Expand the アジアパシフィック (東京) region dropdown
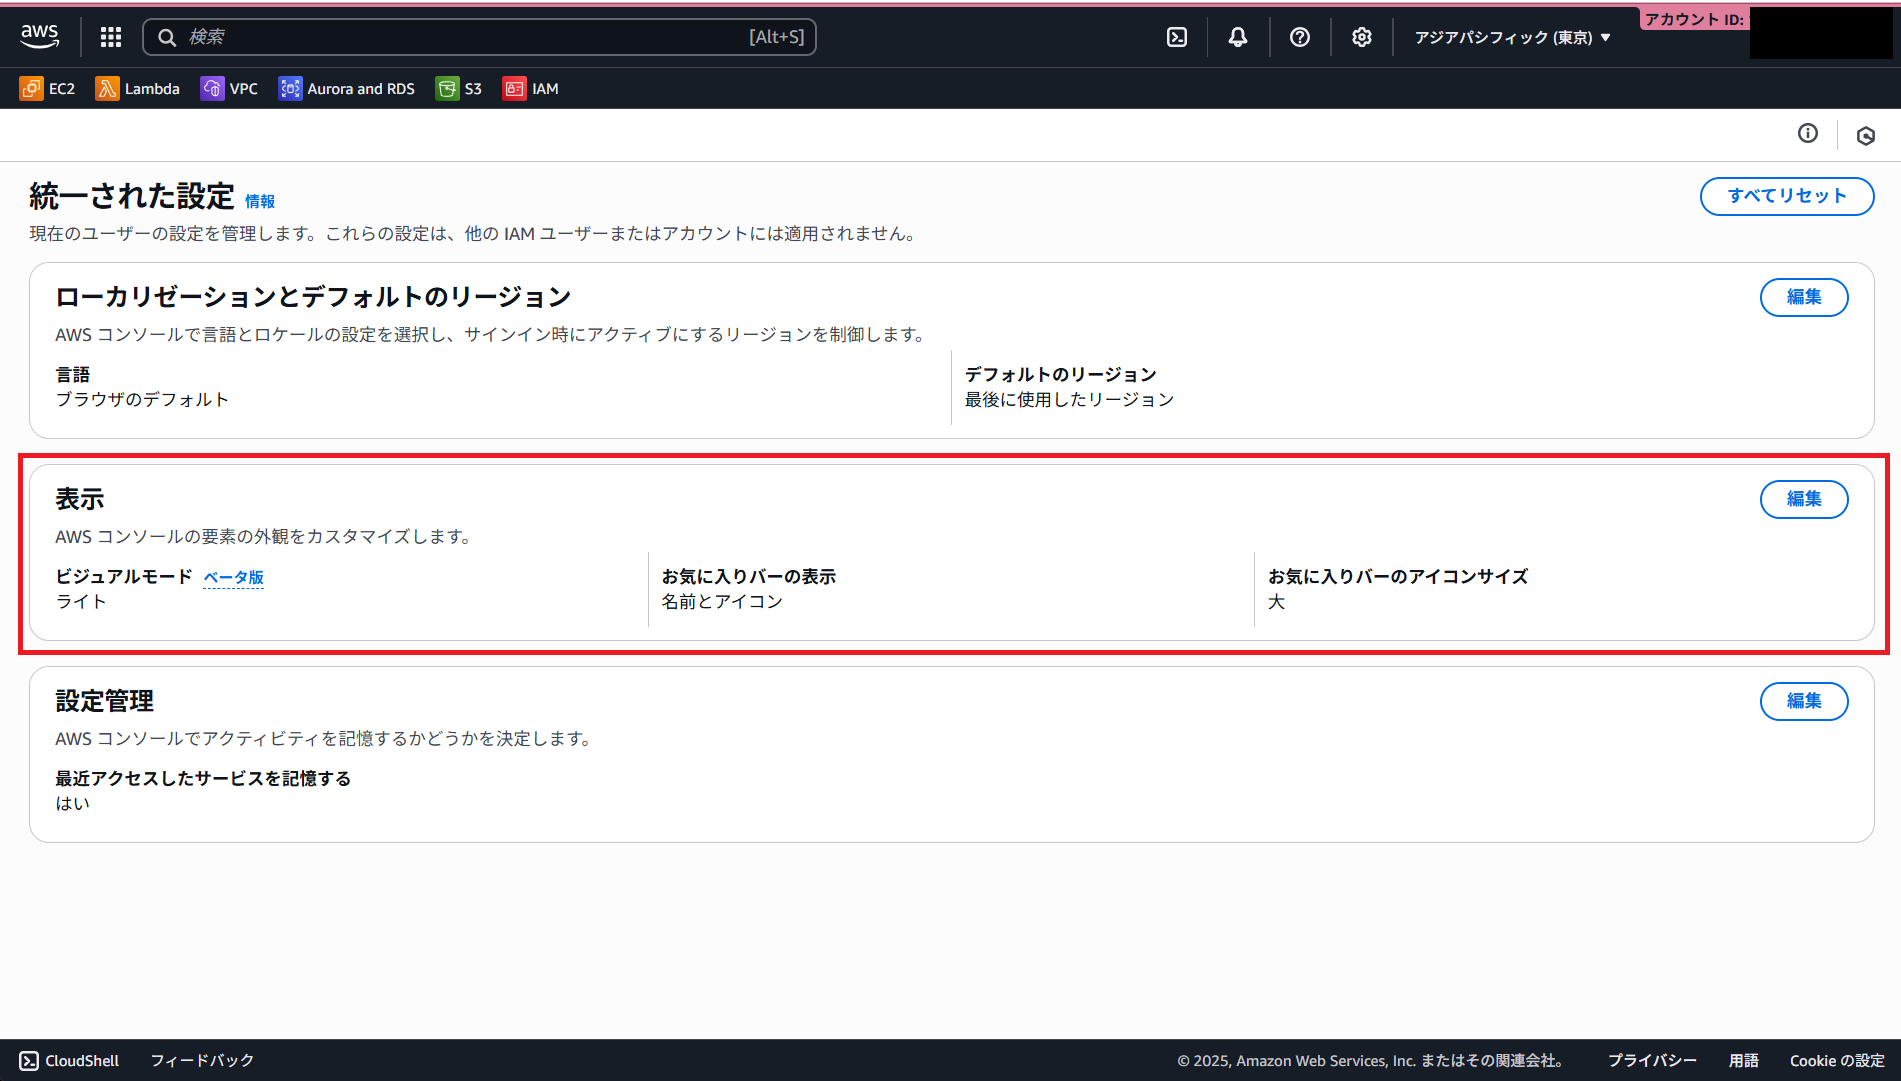The width and height of the screenshot is (1901, 1081). coord(1512,37)
